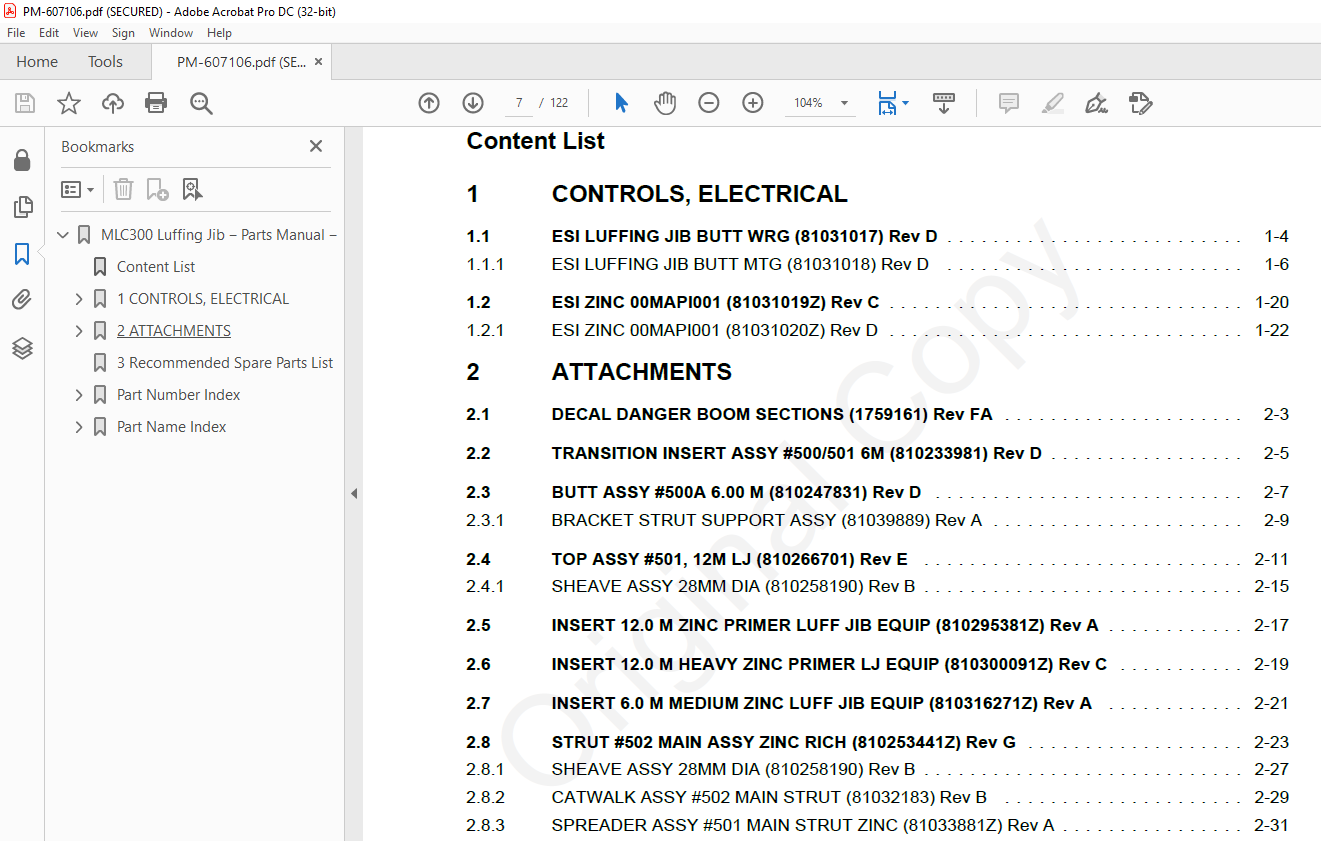
Task: Open bookmark options menu dropdown
Action: coord(77,189)
